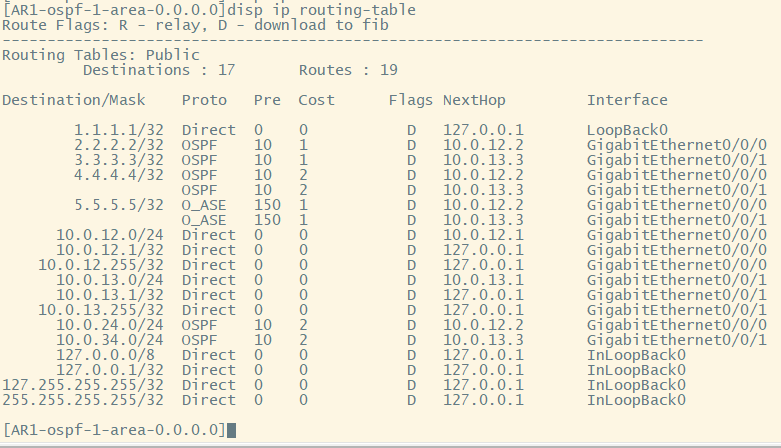Screen dimensions: 781x448
Task: Click the Cost column header
Action: point(316,100)
